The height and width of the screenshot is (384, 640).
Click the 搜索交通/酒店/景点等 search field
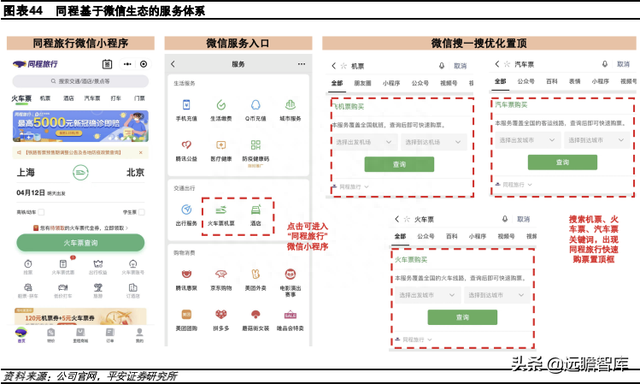[80, 81]
